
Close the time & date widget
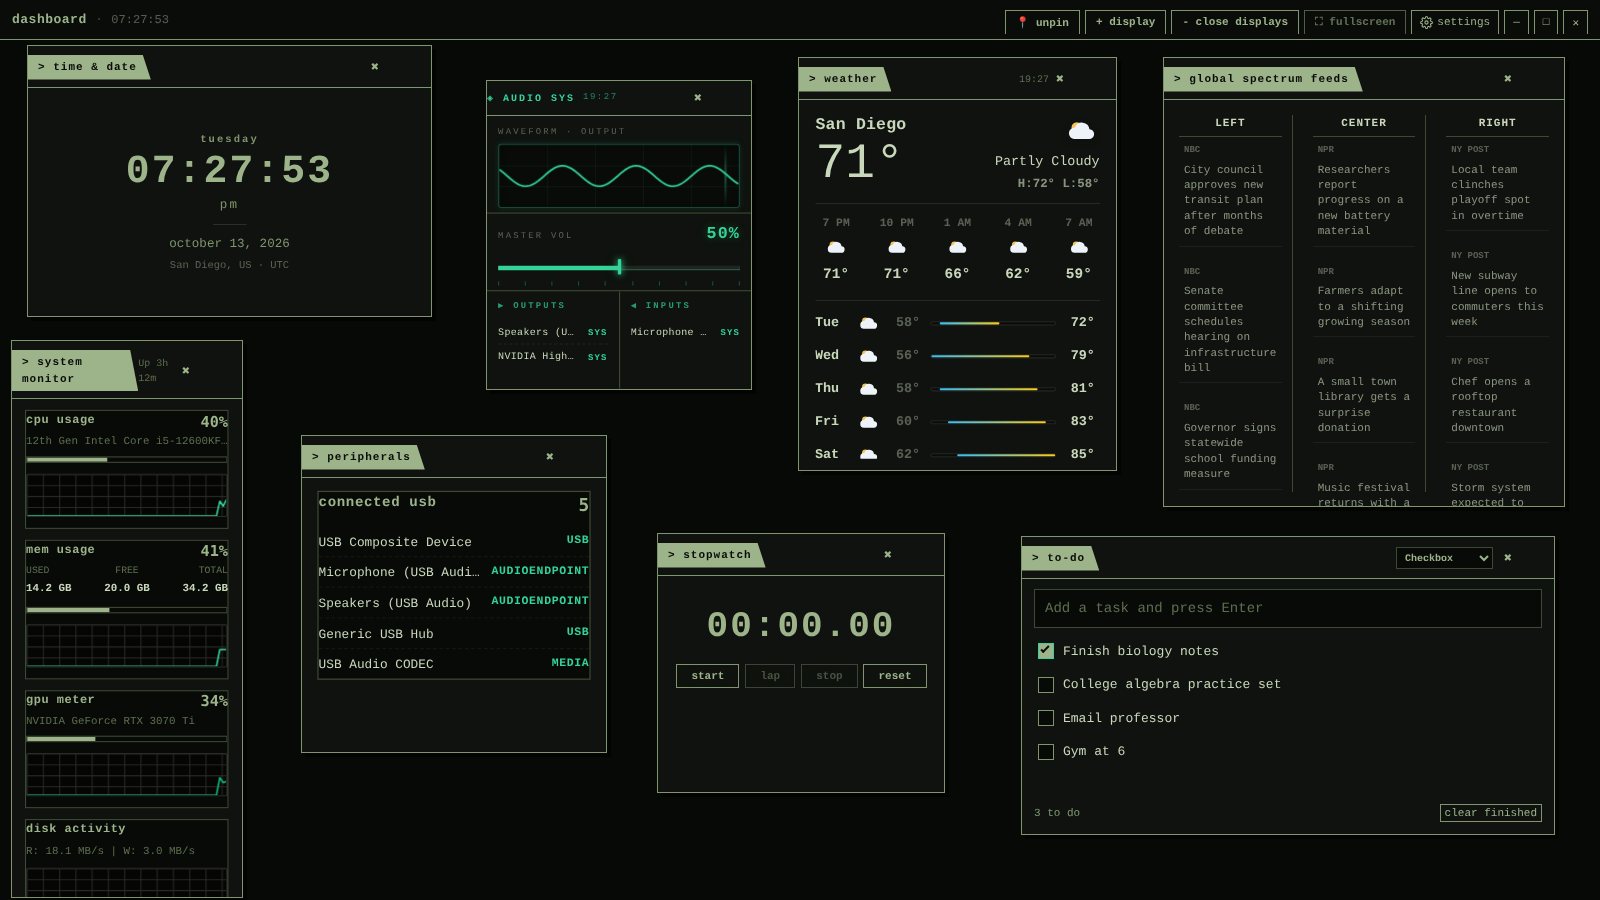pyautogui.click(x=375, y=67)
